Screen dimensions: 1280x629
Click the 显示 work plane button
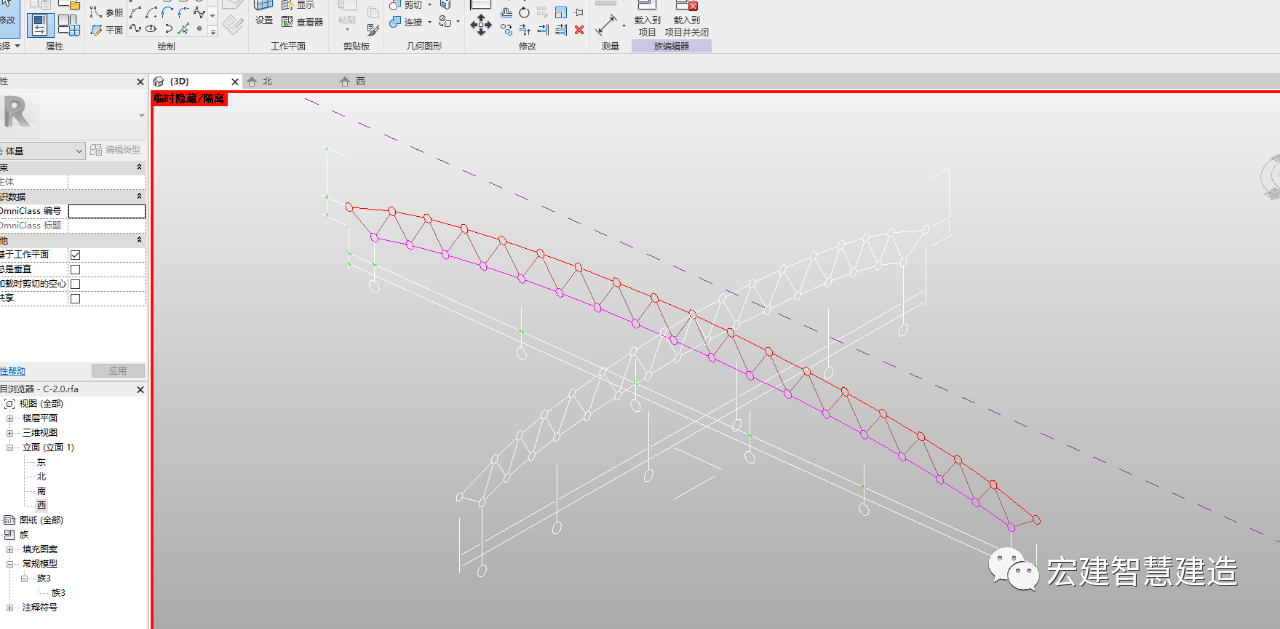[297, 5]
